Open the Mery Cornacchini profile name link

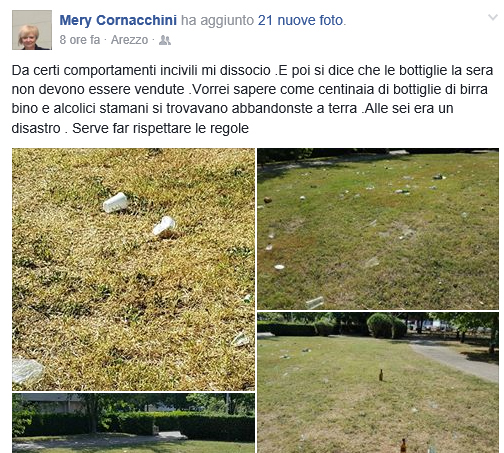118,20
